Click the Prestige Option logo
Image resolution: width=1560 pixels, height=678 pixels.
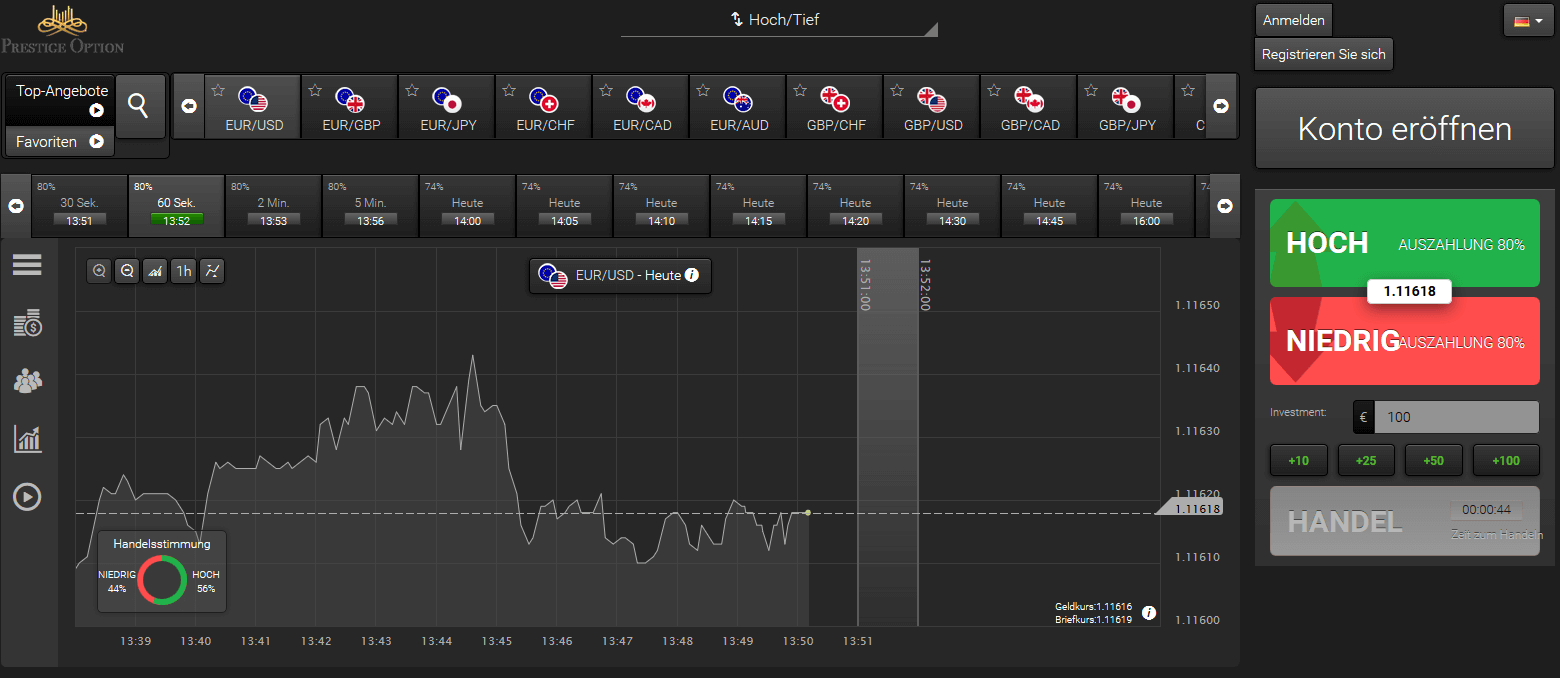pos(62,29)
